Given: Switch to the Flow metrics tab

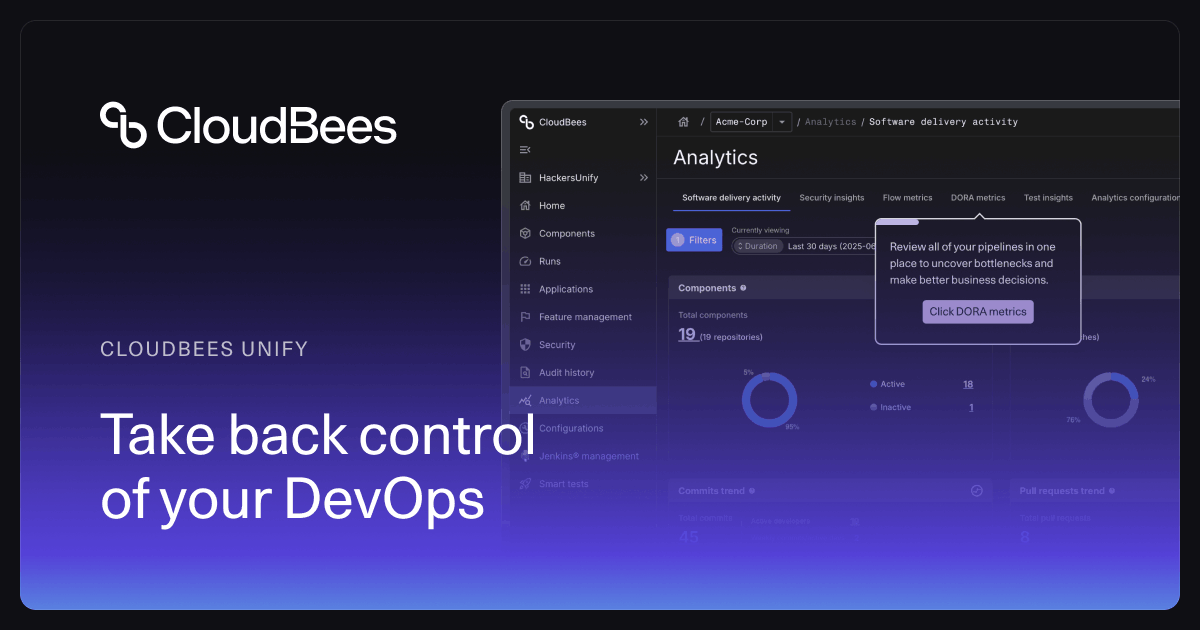Looking at the screenshot, I should pyautogui.click(x=907, y=198).
